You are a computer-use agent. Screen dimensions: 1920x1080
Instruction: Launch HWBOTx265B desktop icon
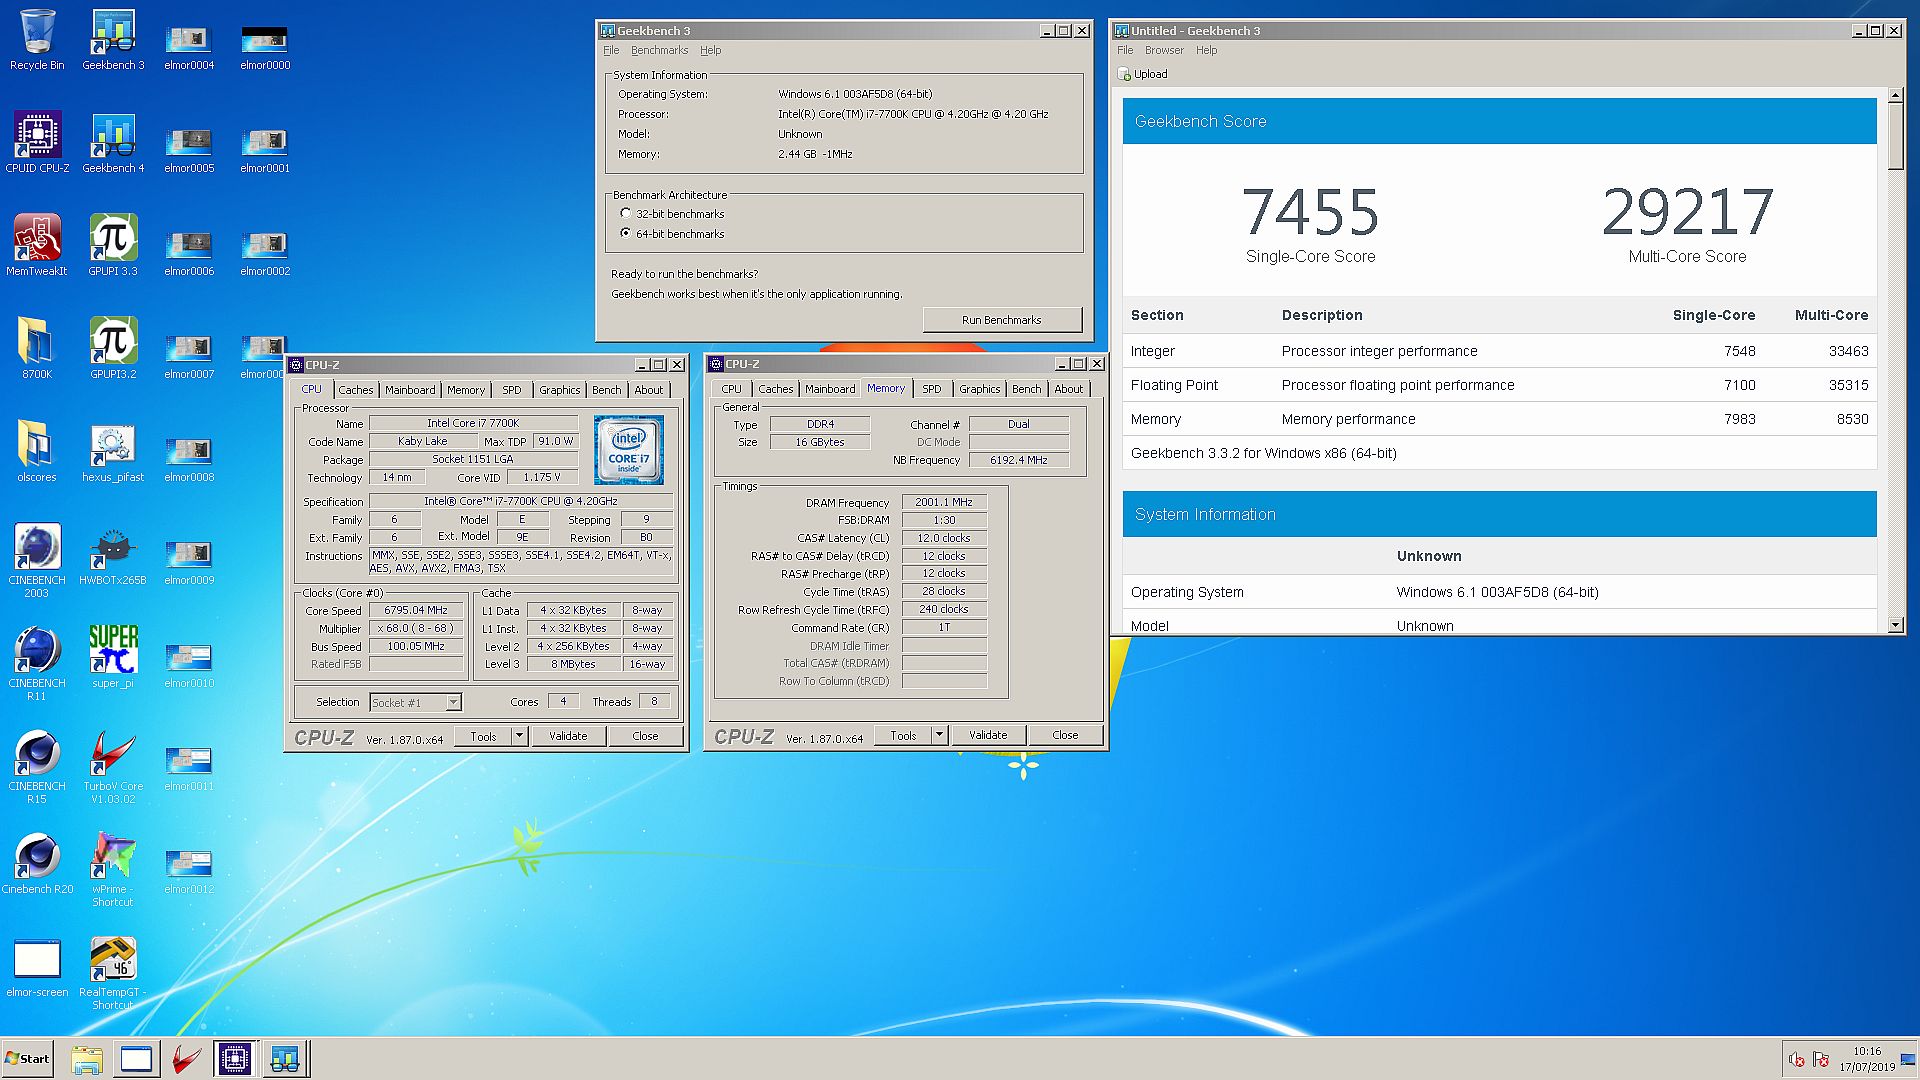113,555
